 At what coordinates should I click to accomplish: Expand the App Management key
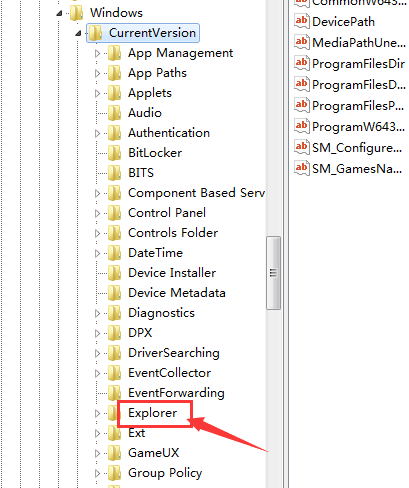coord(97,53)
